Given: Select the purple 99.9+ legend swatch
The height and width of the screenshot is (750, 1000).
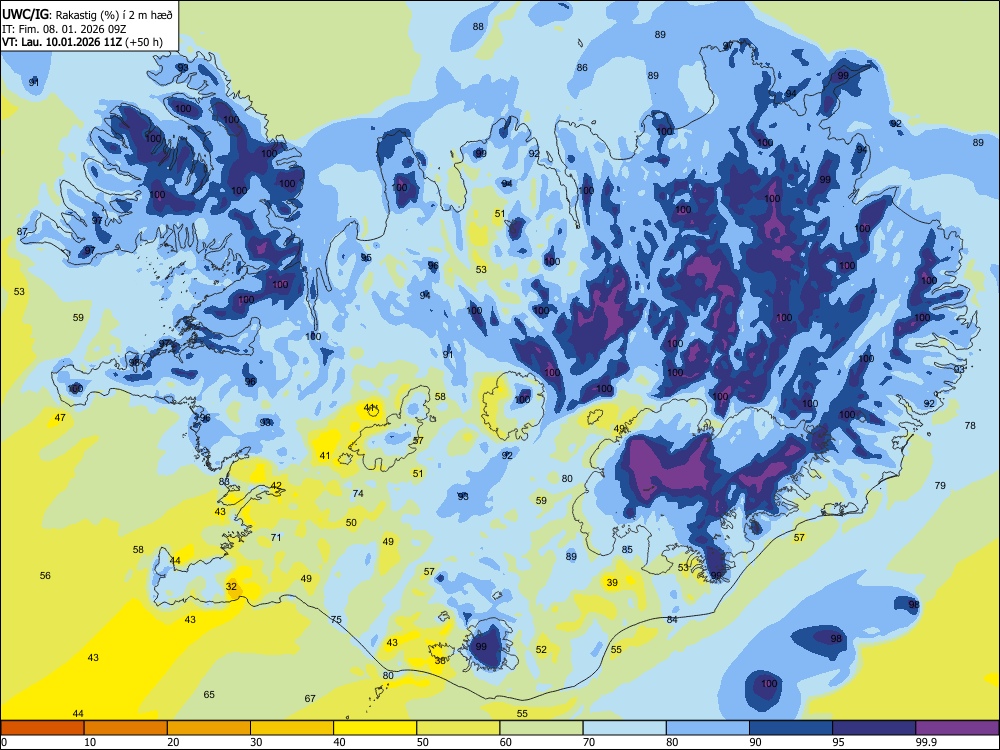Looking at the screenshot, I should coord(957,728).
